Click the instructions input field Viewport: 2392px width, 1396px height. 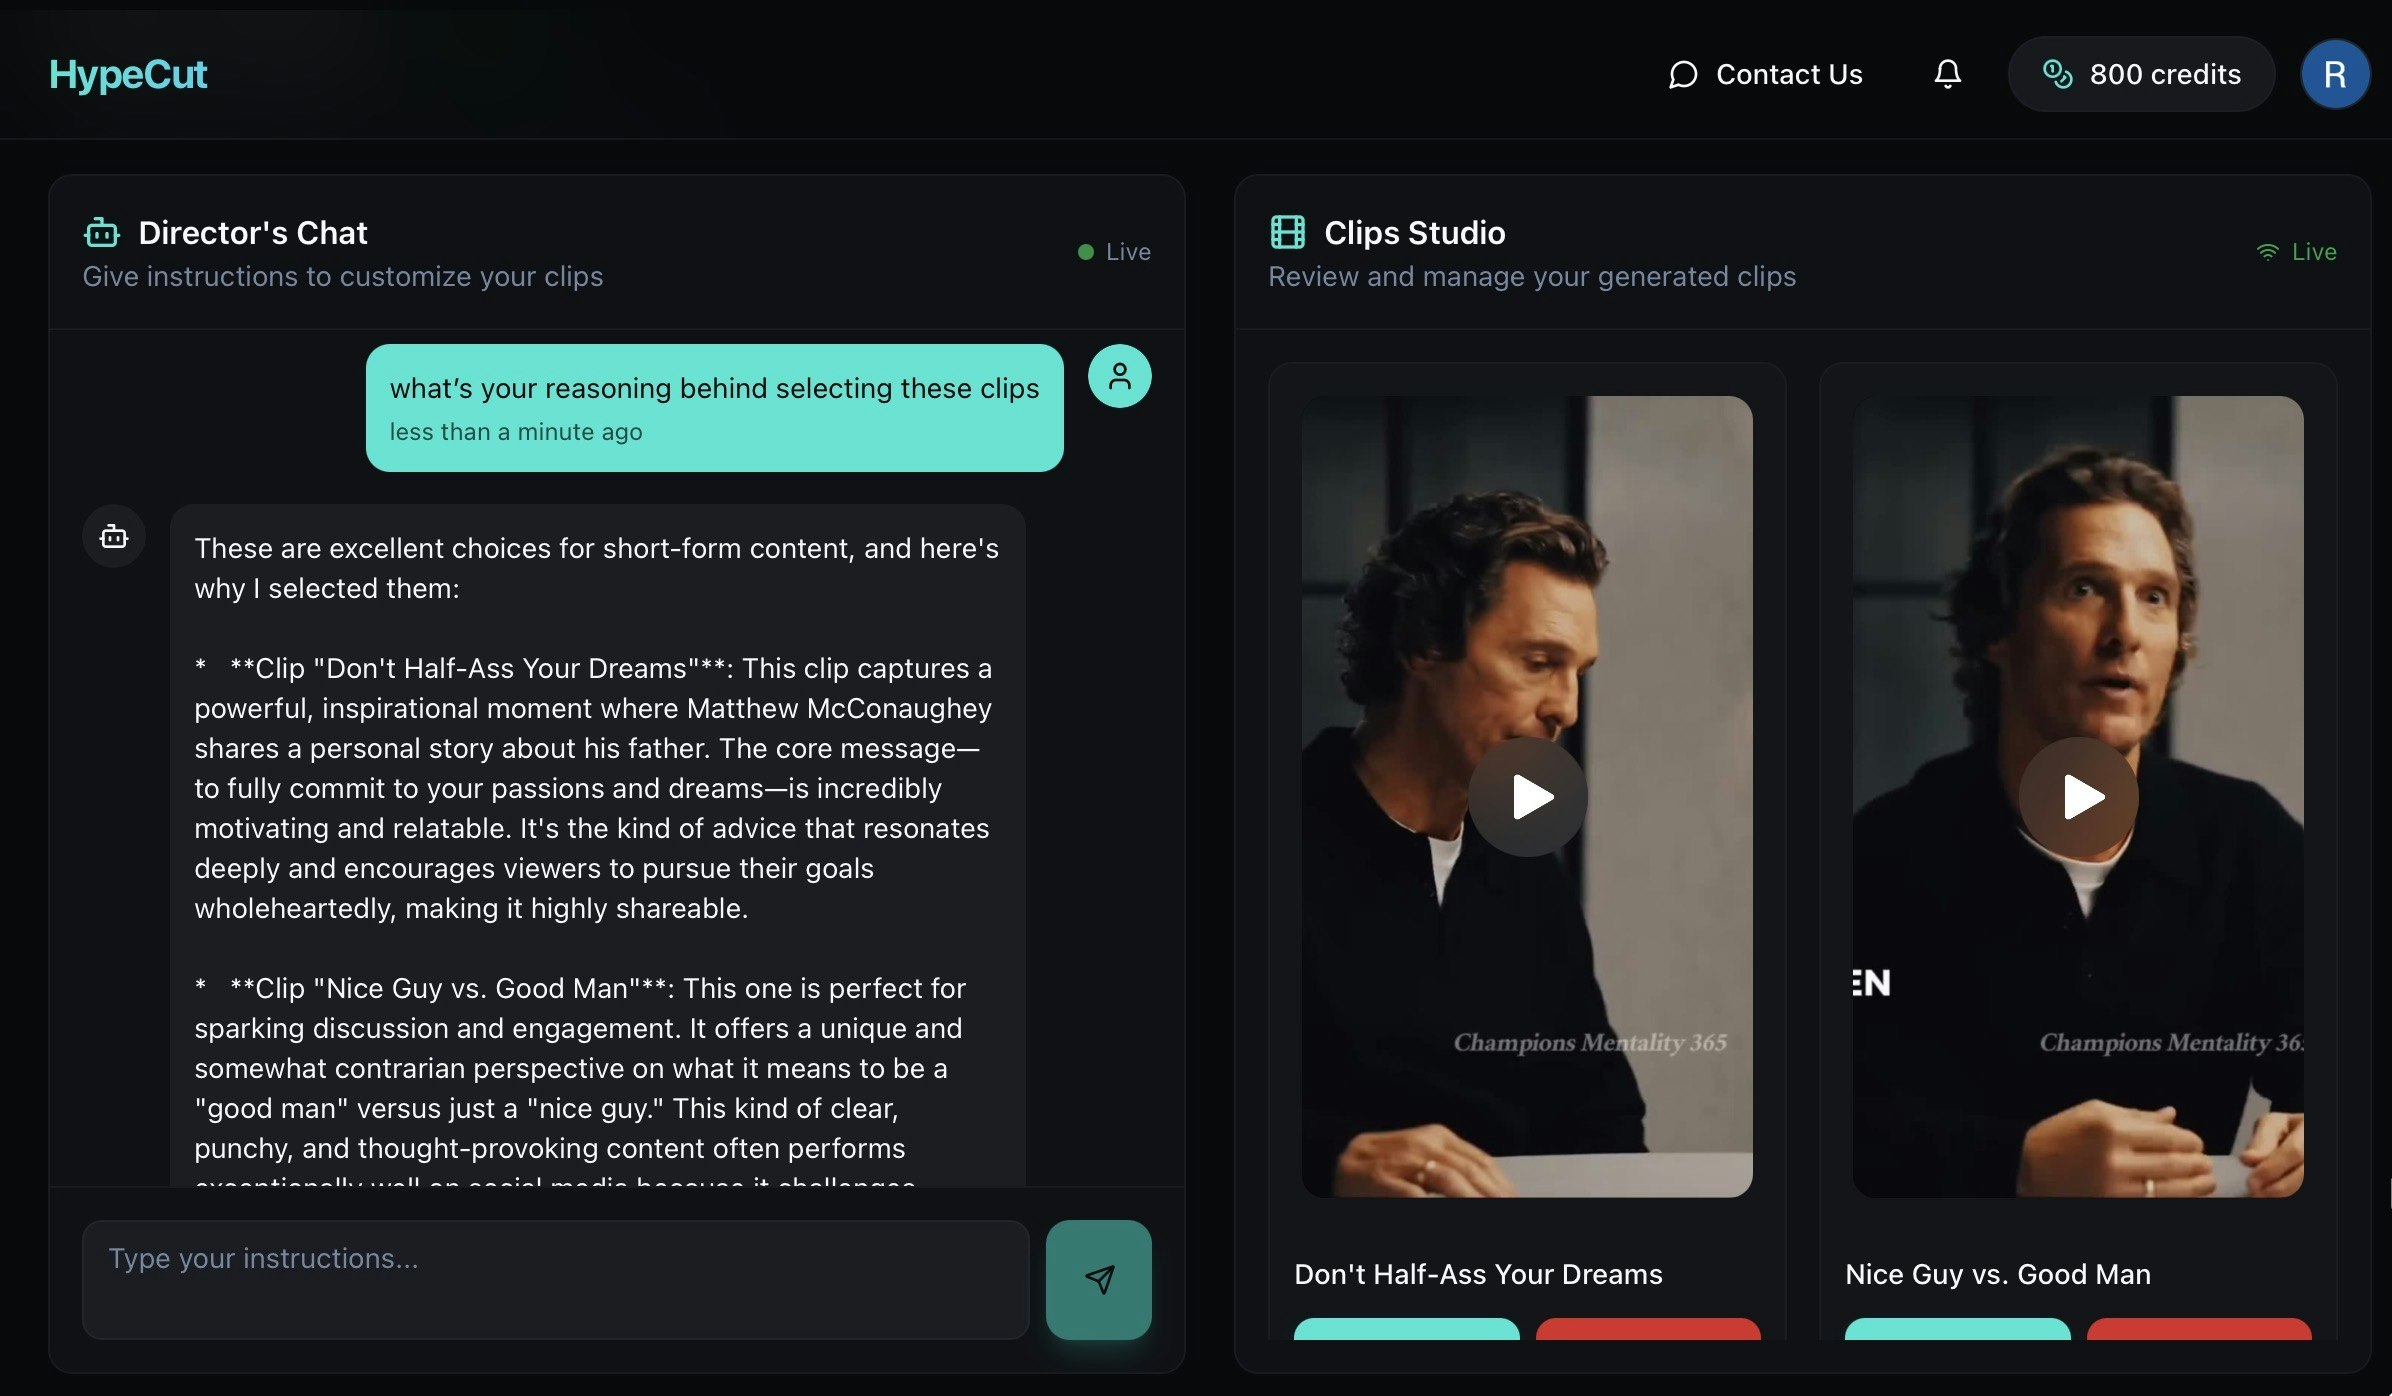(x=554, y=1280)
